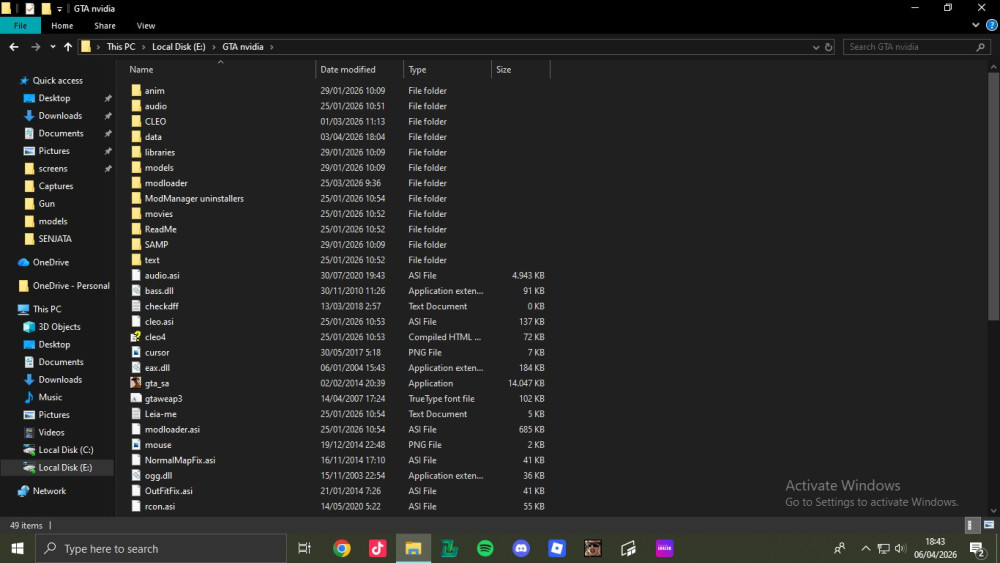Open Spotify from the taskbar
Viewport: 1000px width, 563px height.
click(x=485, y=548)
